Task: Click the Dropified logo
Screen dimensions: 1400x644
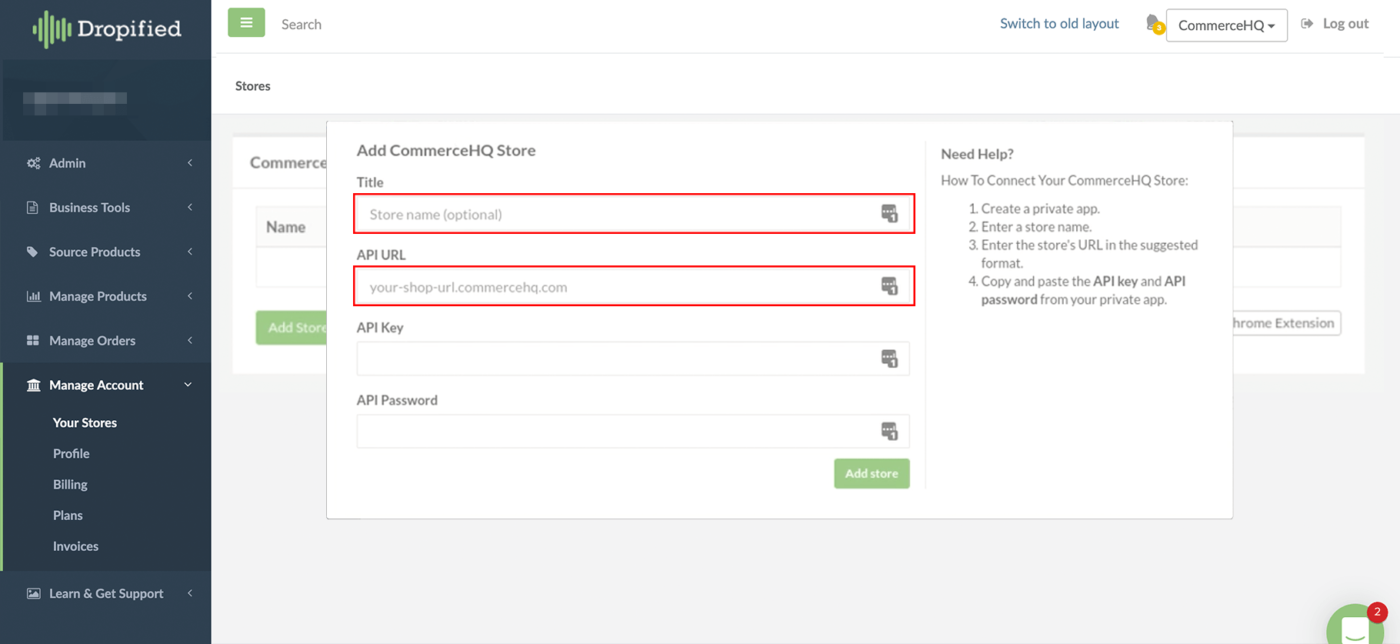Action: (106, 29)
